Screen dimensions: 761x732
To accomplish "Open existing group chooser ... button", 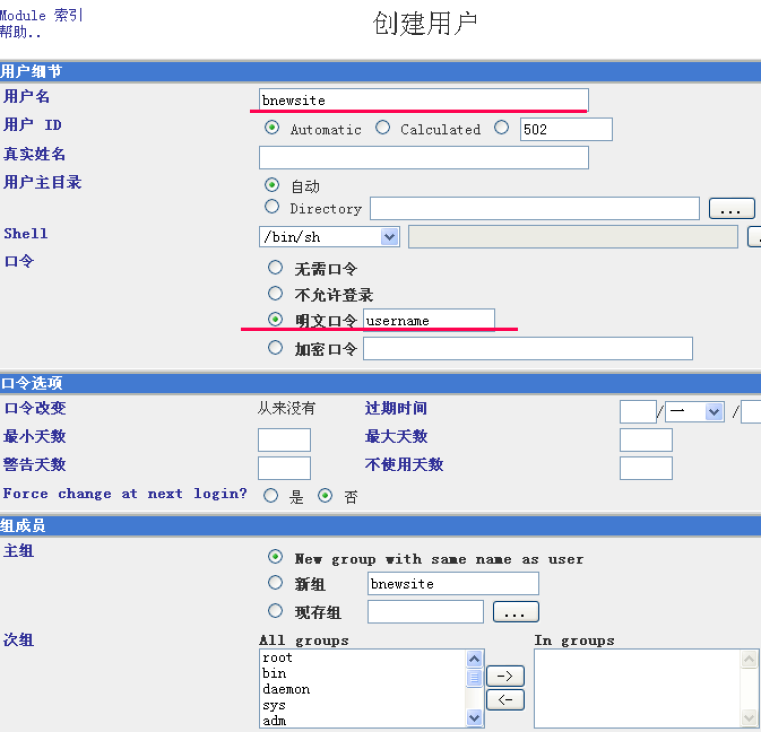I will pyautogui.click(x=515, y=612).
